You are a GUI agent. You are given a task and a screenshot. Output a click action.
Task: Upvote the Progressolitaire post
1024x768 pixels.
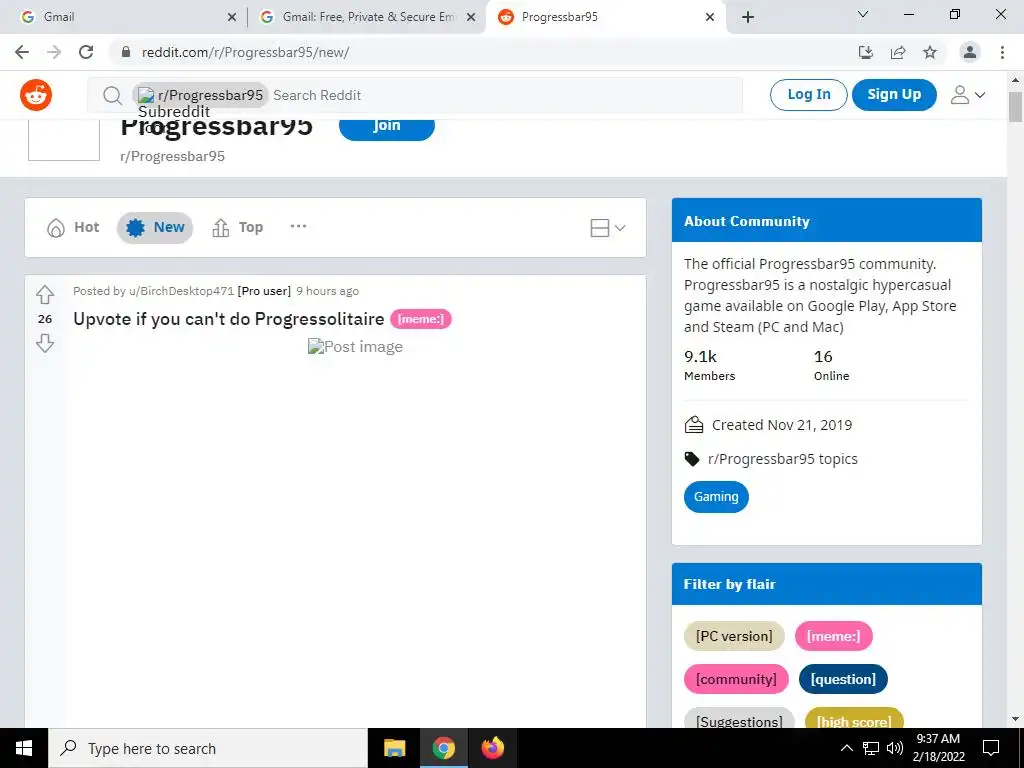coord(44,295)
